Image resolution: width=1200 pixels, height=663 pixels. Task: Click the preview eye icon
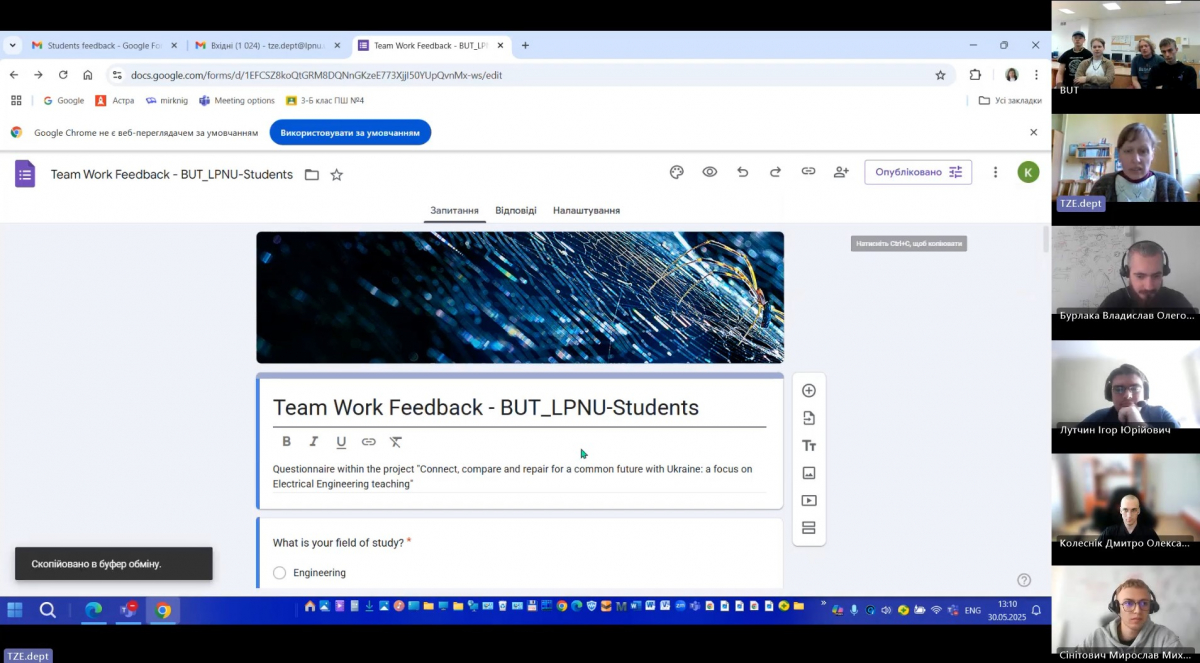tap(709, 172)
